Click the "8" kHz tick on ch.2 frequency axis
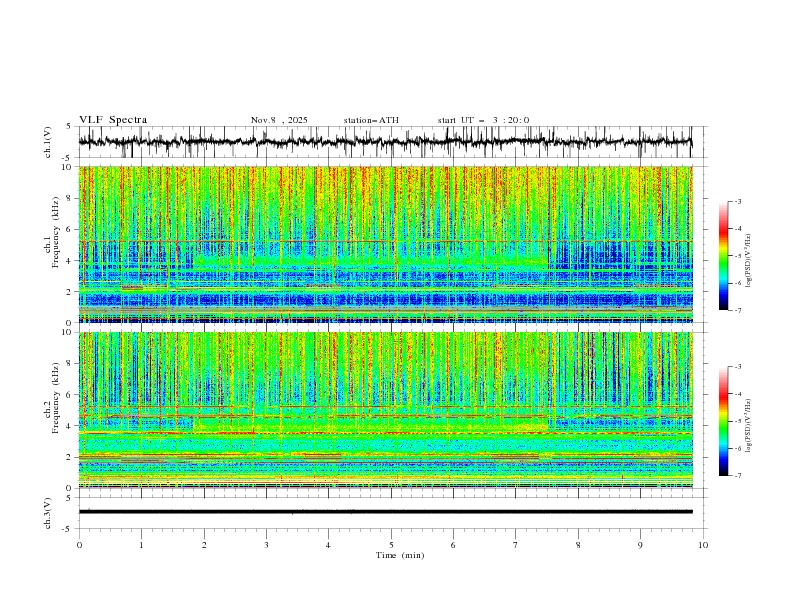Image resolution: width=792 pixels, height=612 pixels. [x=70, y=364]
